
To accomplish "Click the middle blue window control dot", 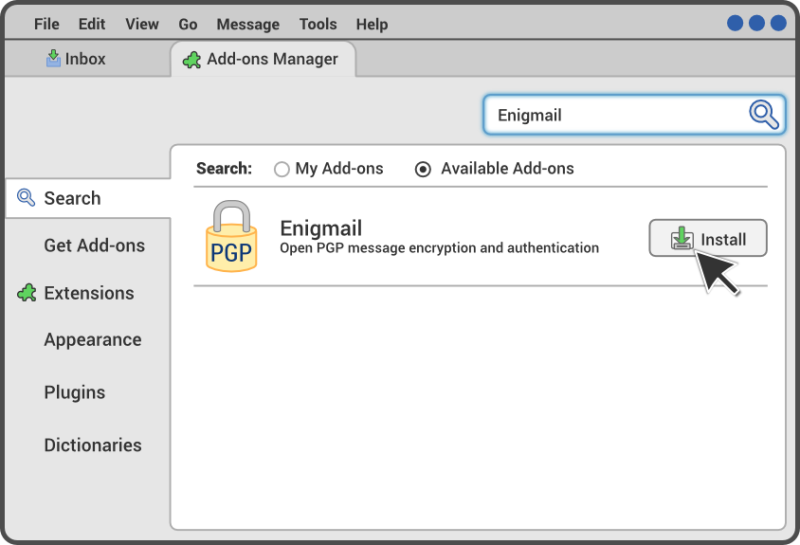I will pyautogui.click(x=757, y=23).
